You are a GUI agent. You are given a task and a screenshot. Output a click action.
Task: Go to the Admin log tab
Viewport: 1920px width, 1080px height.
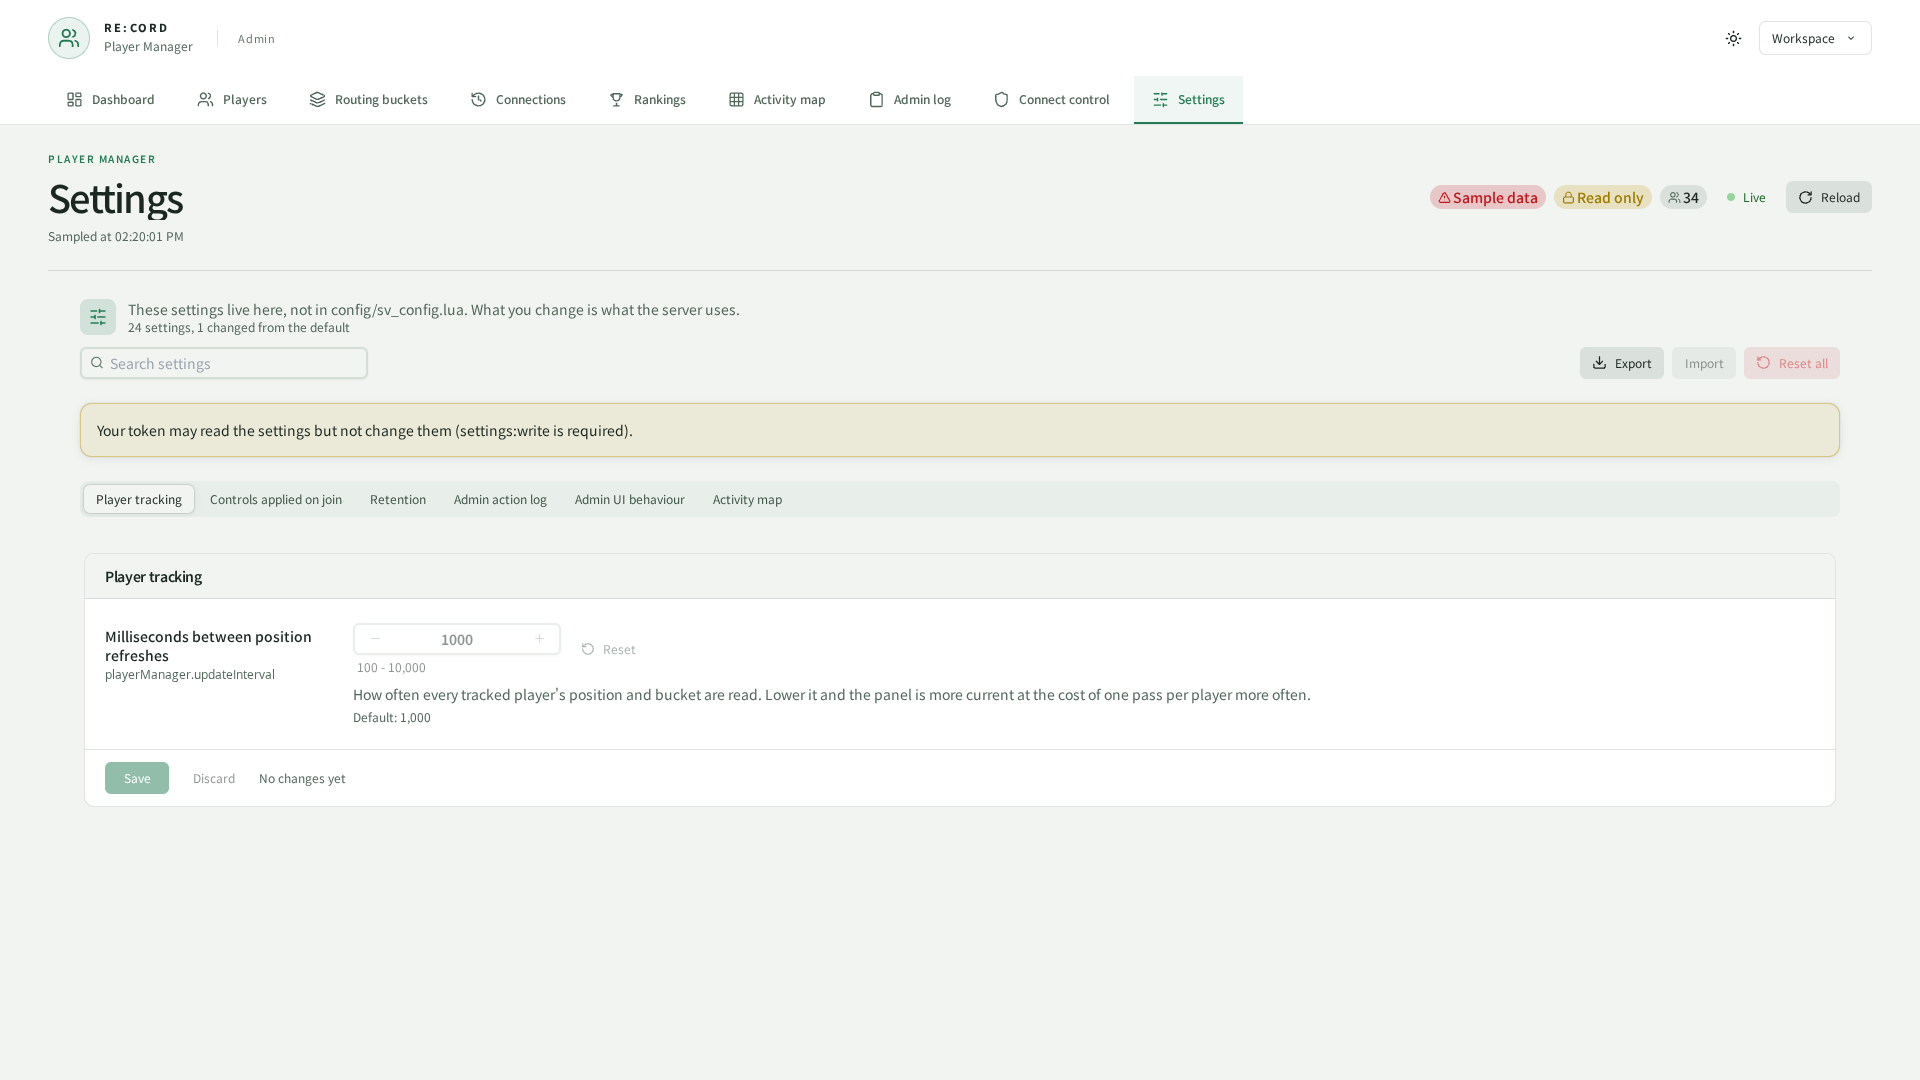(909, 99)
